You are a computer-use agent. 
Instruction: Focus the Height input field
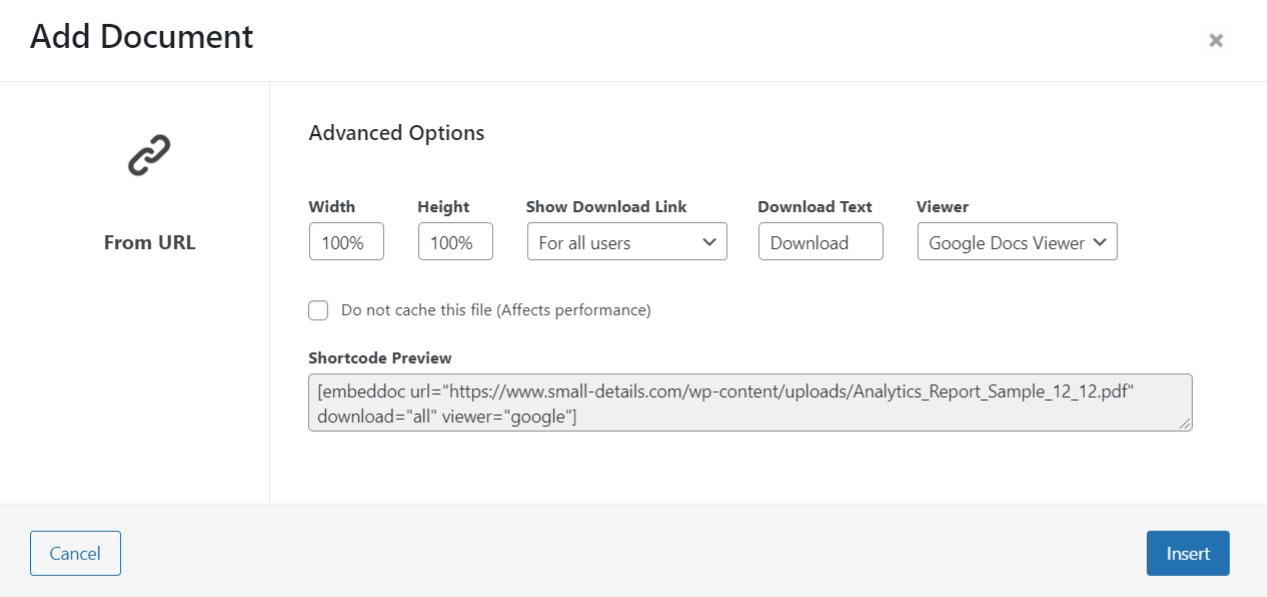(455, 242)
